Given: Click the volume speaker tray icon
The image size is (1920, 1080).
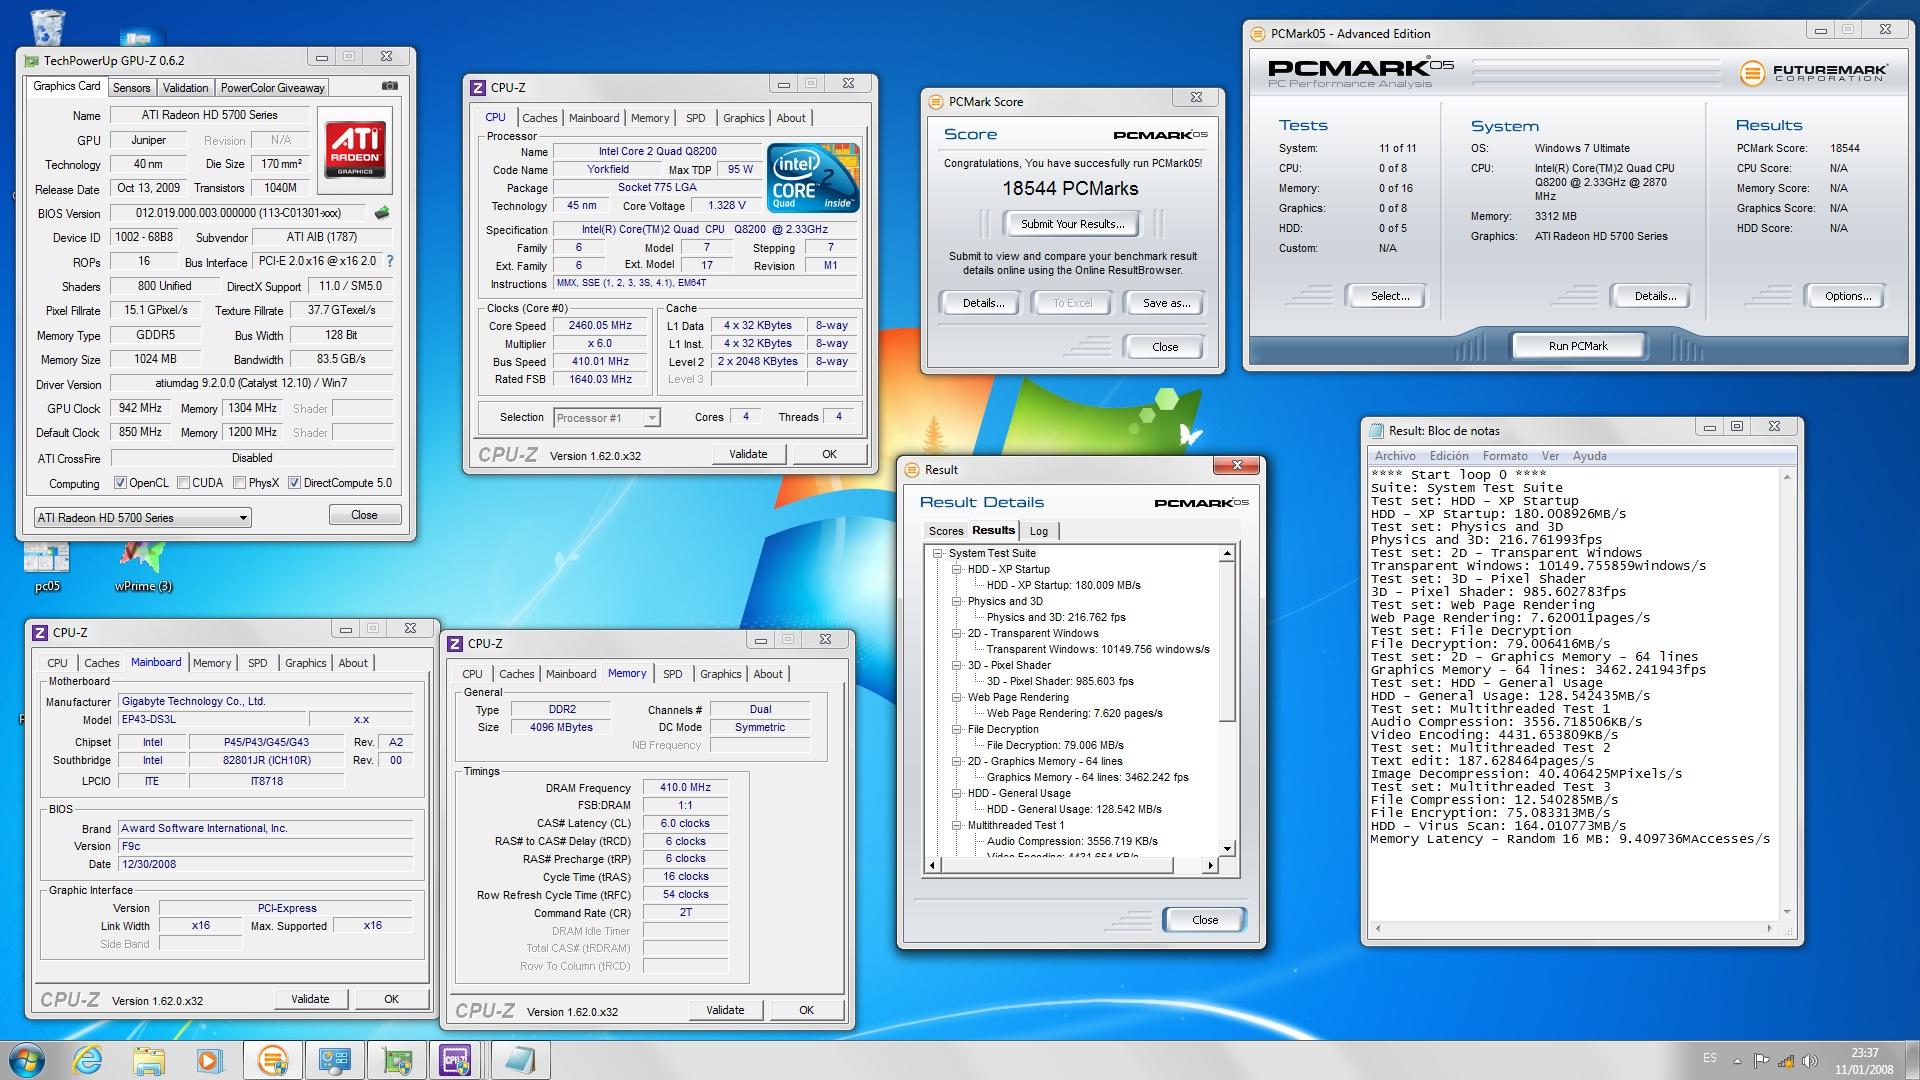Looking at the screenshot, I should coord(1811,1061).
